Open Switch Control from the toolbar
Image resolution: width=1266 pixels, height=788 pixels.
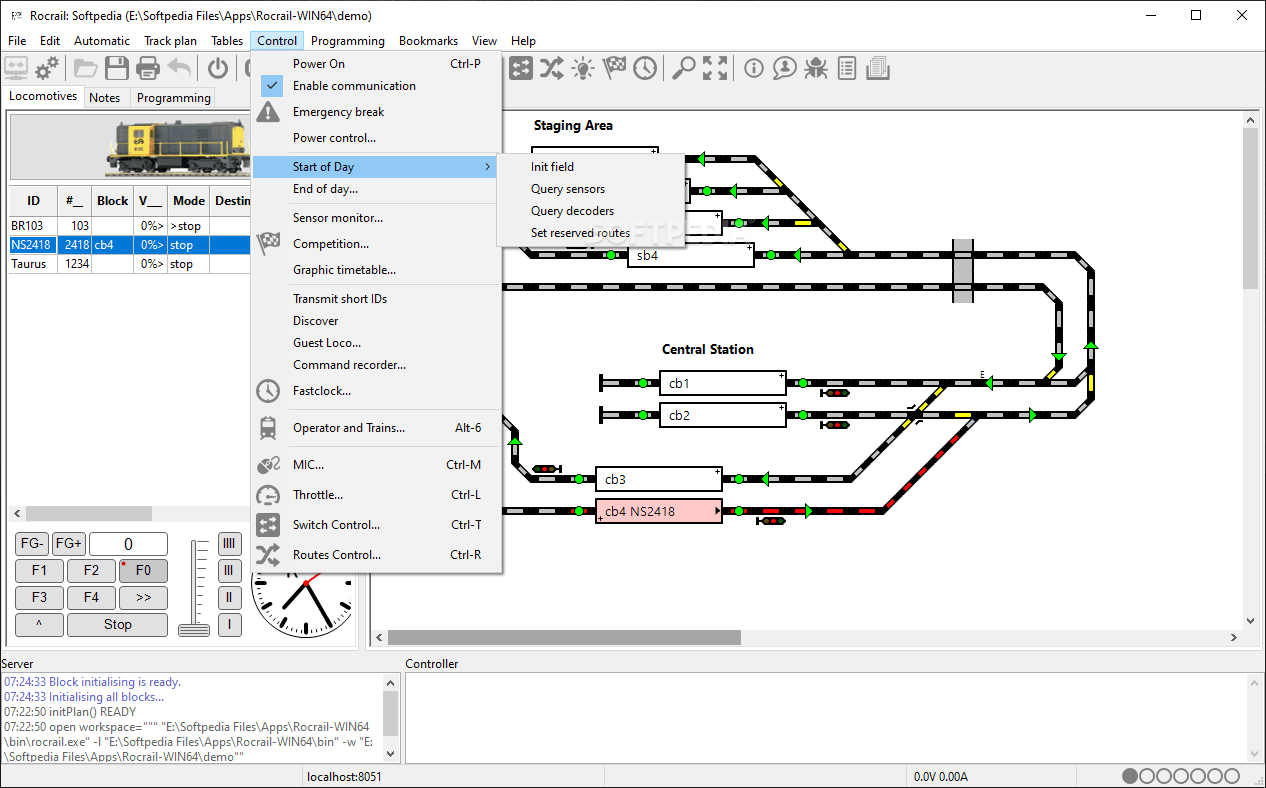tap(520, 68)
